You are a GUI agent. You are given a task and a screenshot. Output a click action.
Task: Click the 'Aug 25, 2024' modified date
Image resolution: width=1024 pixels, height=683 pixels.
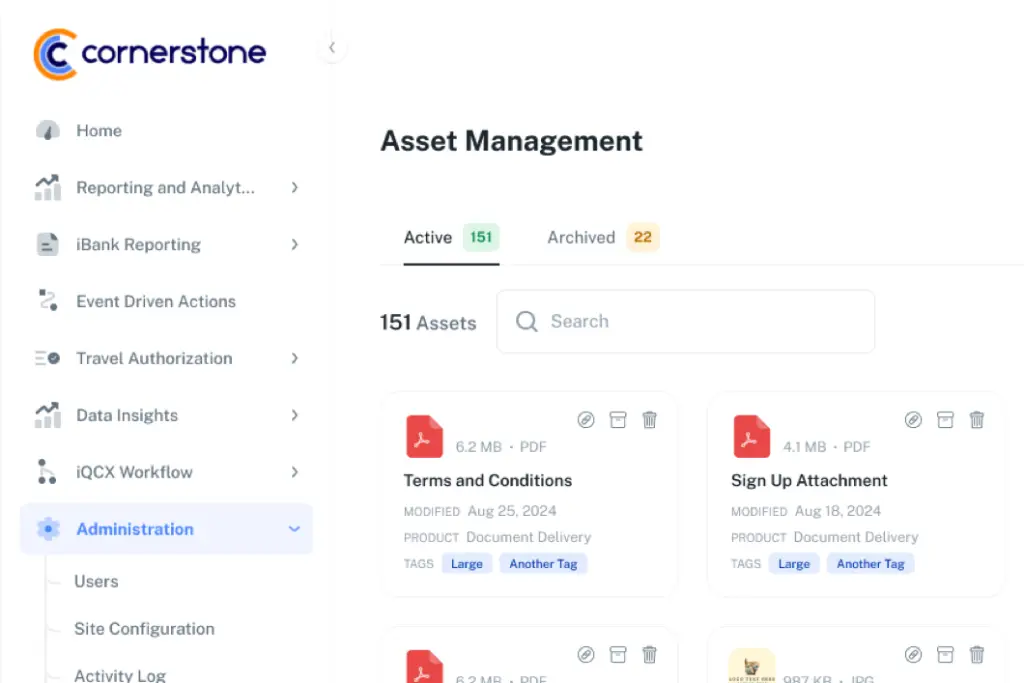512,511
